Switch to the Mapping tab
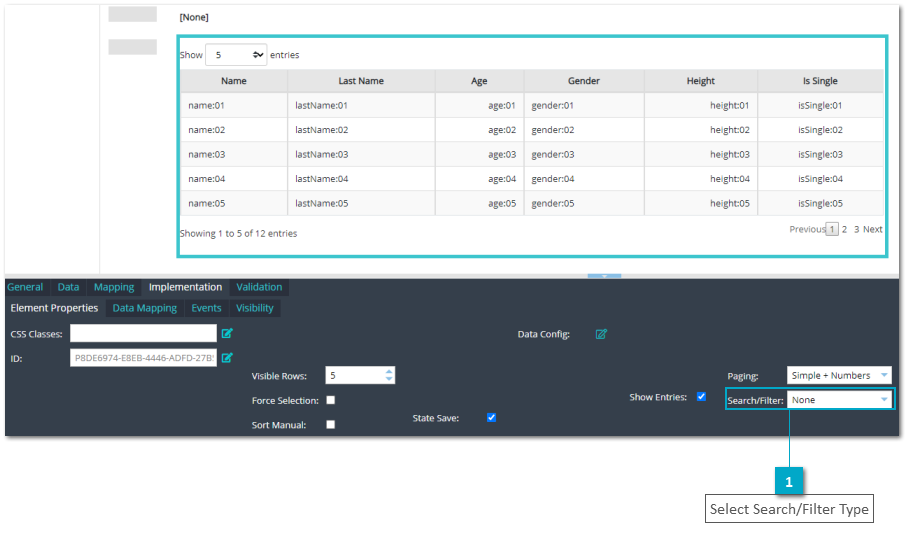908x535 pixels. tap(114, 287)
